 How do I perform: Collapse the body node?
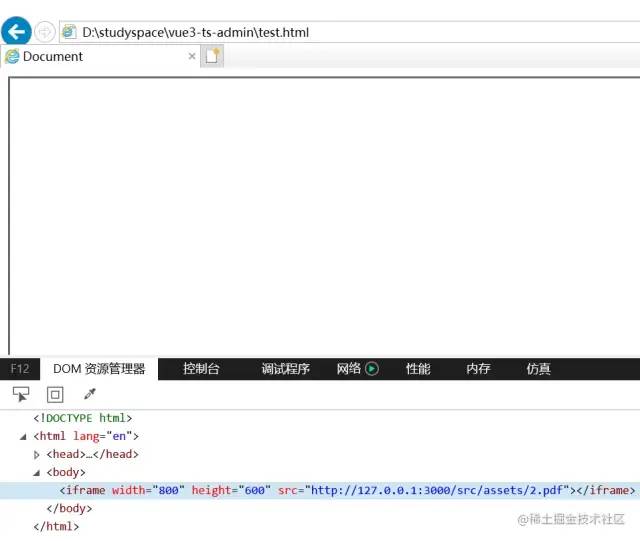(x=36, y=473)
